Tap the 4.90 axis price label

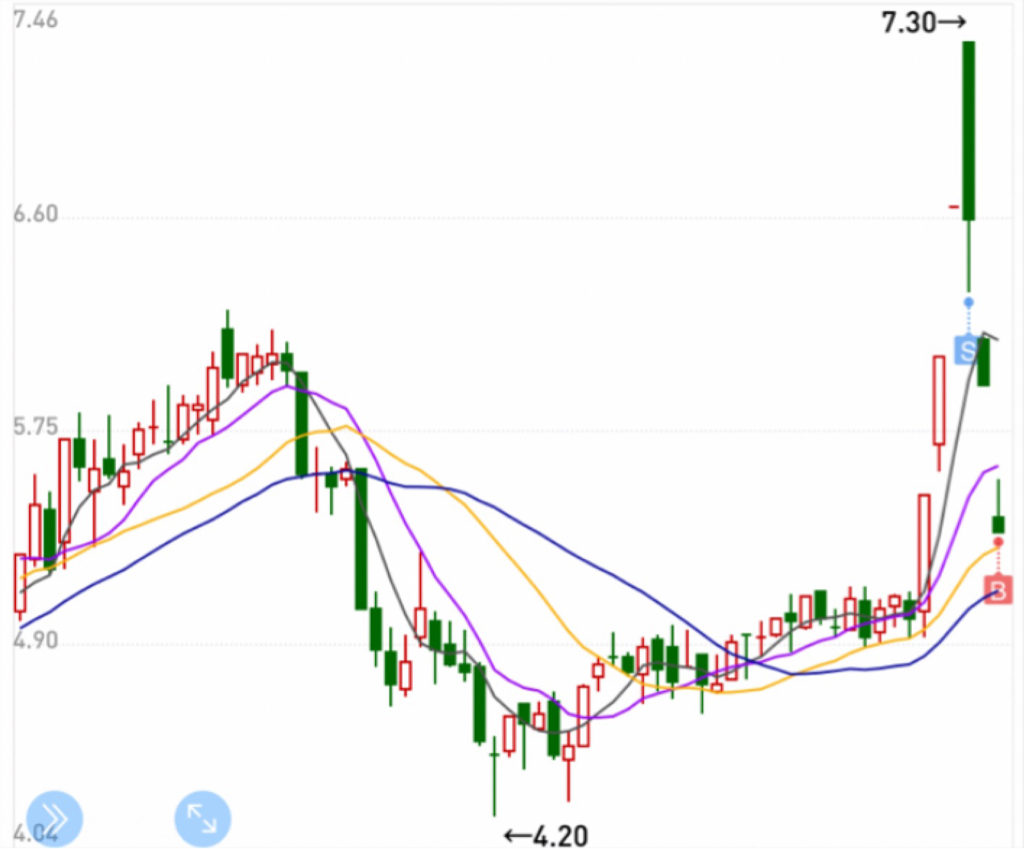point(35,640)
